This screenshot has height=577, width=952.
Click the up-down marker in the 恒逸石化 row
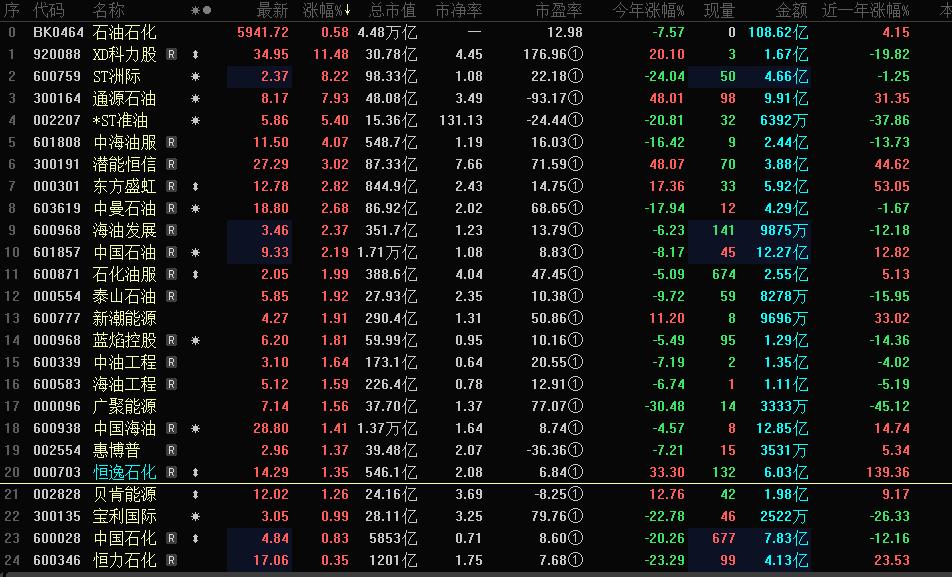196,473
